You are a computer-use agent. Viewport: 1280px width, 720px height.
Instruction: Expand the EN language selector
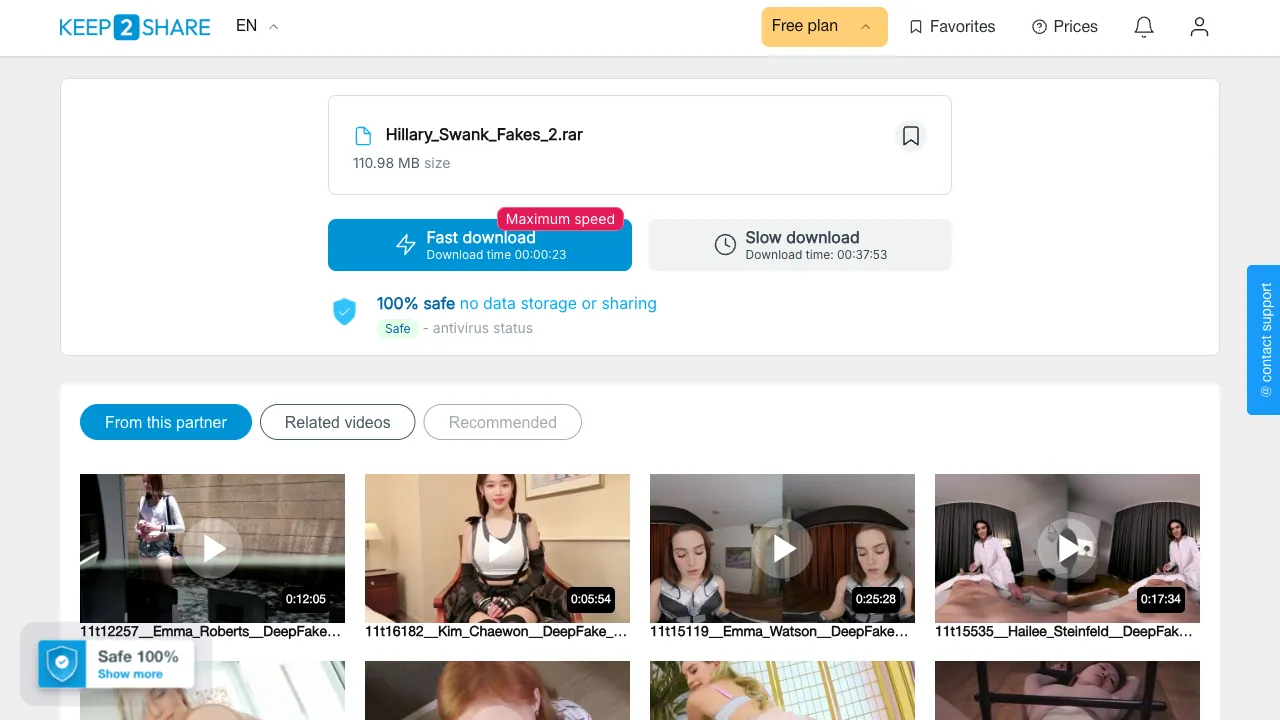[x=257, y=26]
